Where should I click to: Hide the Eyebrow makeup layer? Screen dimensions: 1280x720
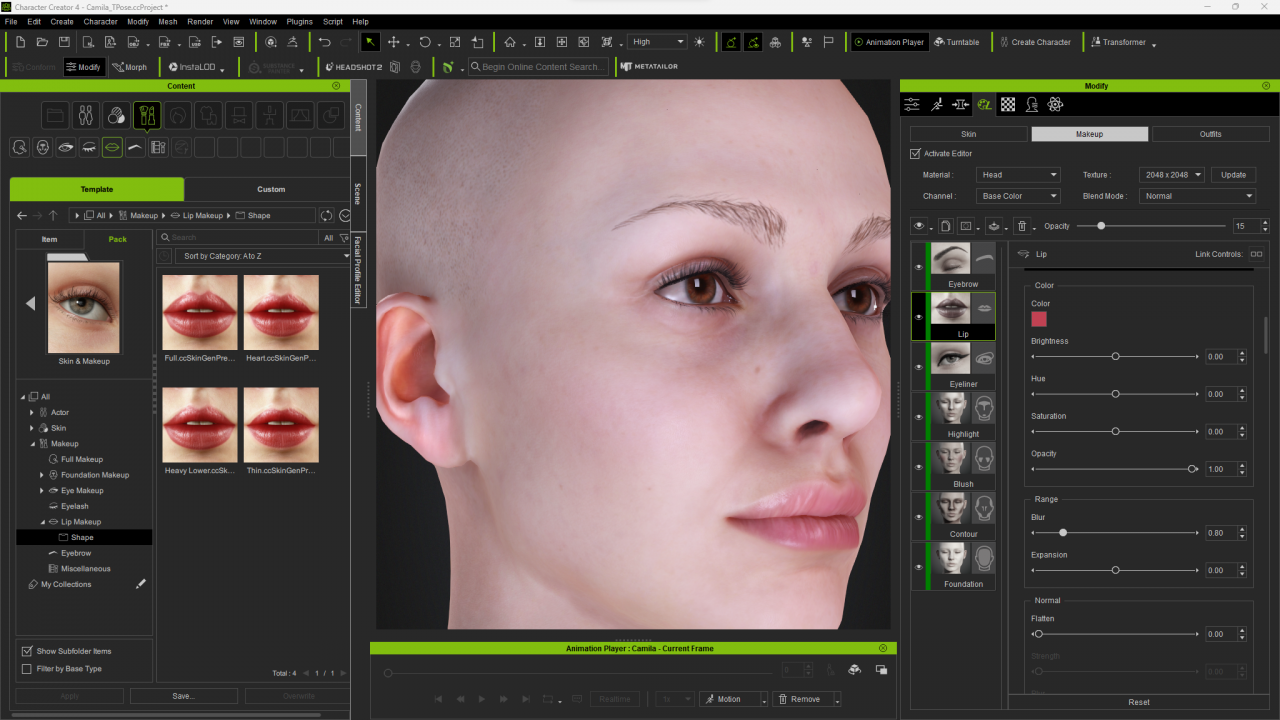click(x=918, y=267)
